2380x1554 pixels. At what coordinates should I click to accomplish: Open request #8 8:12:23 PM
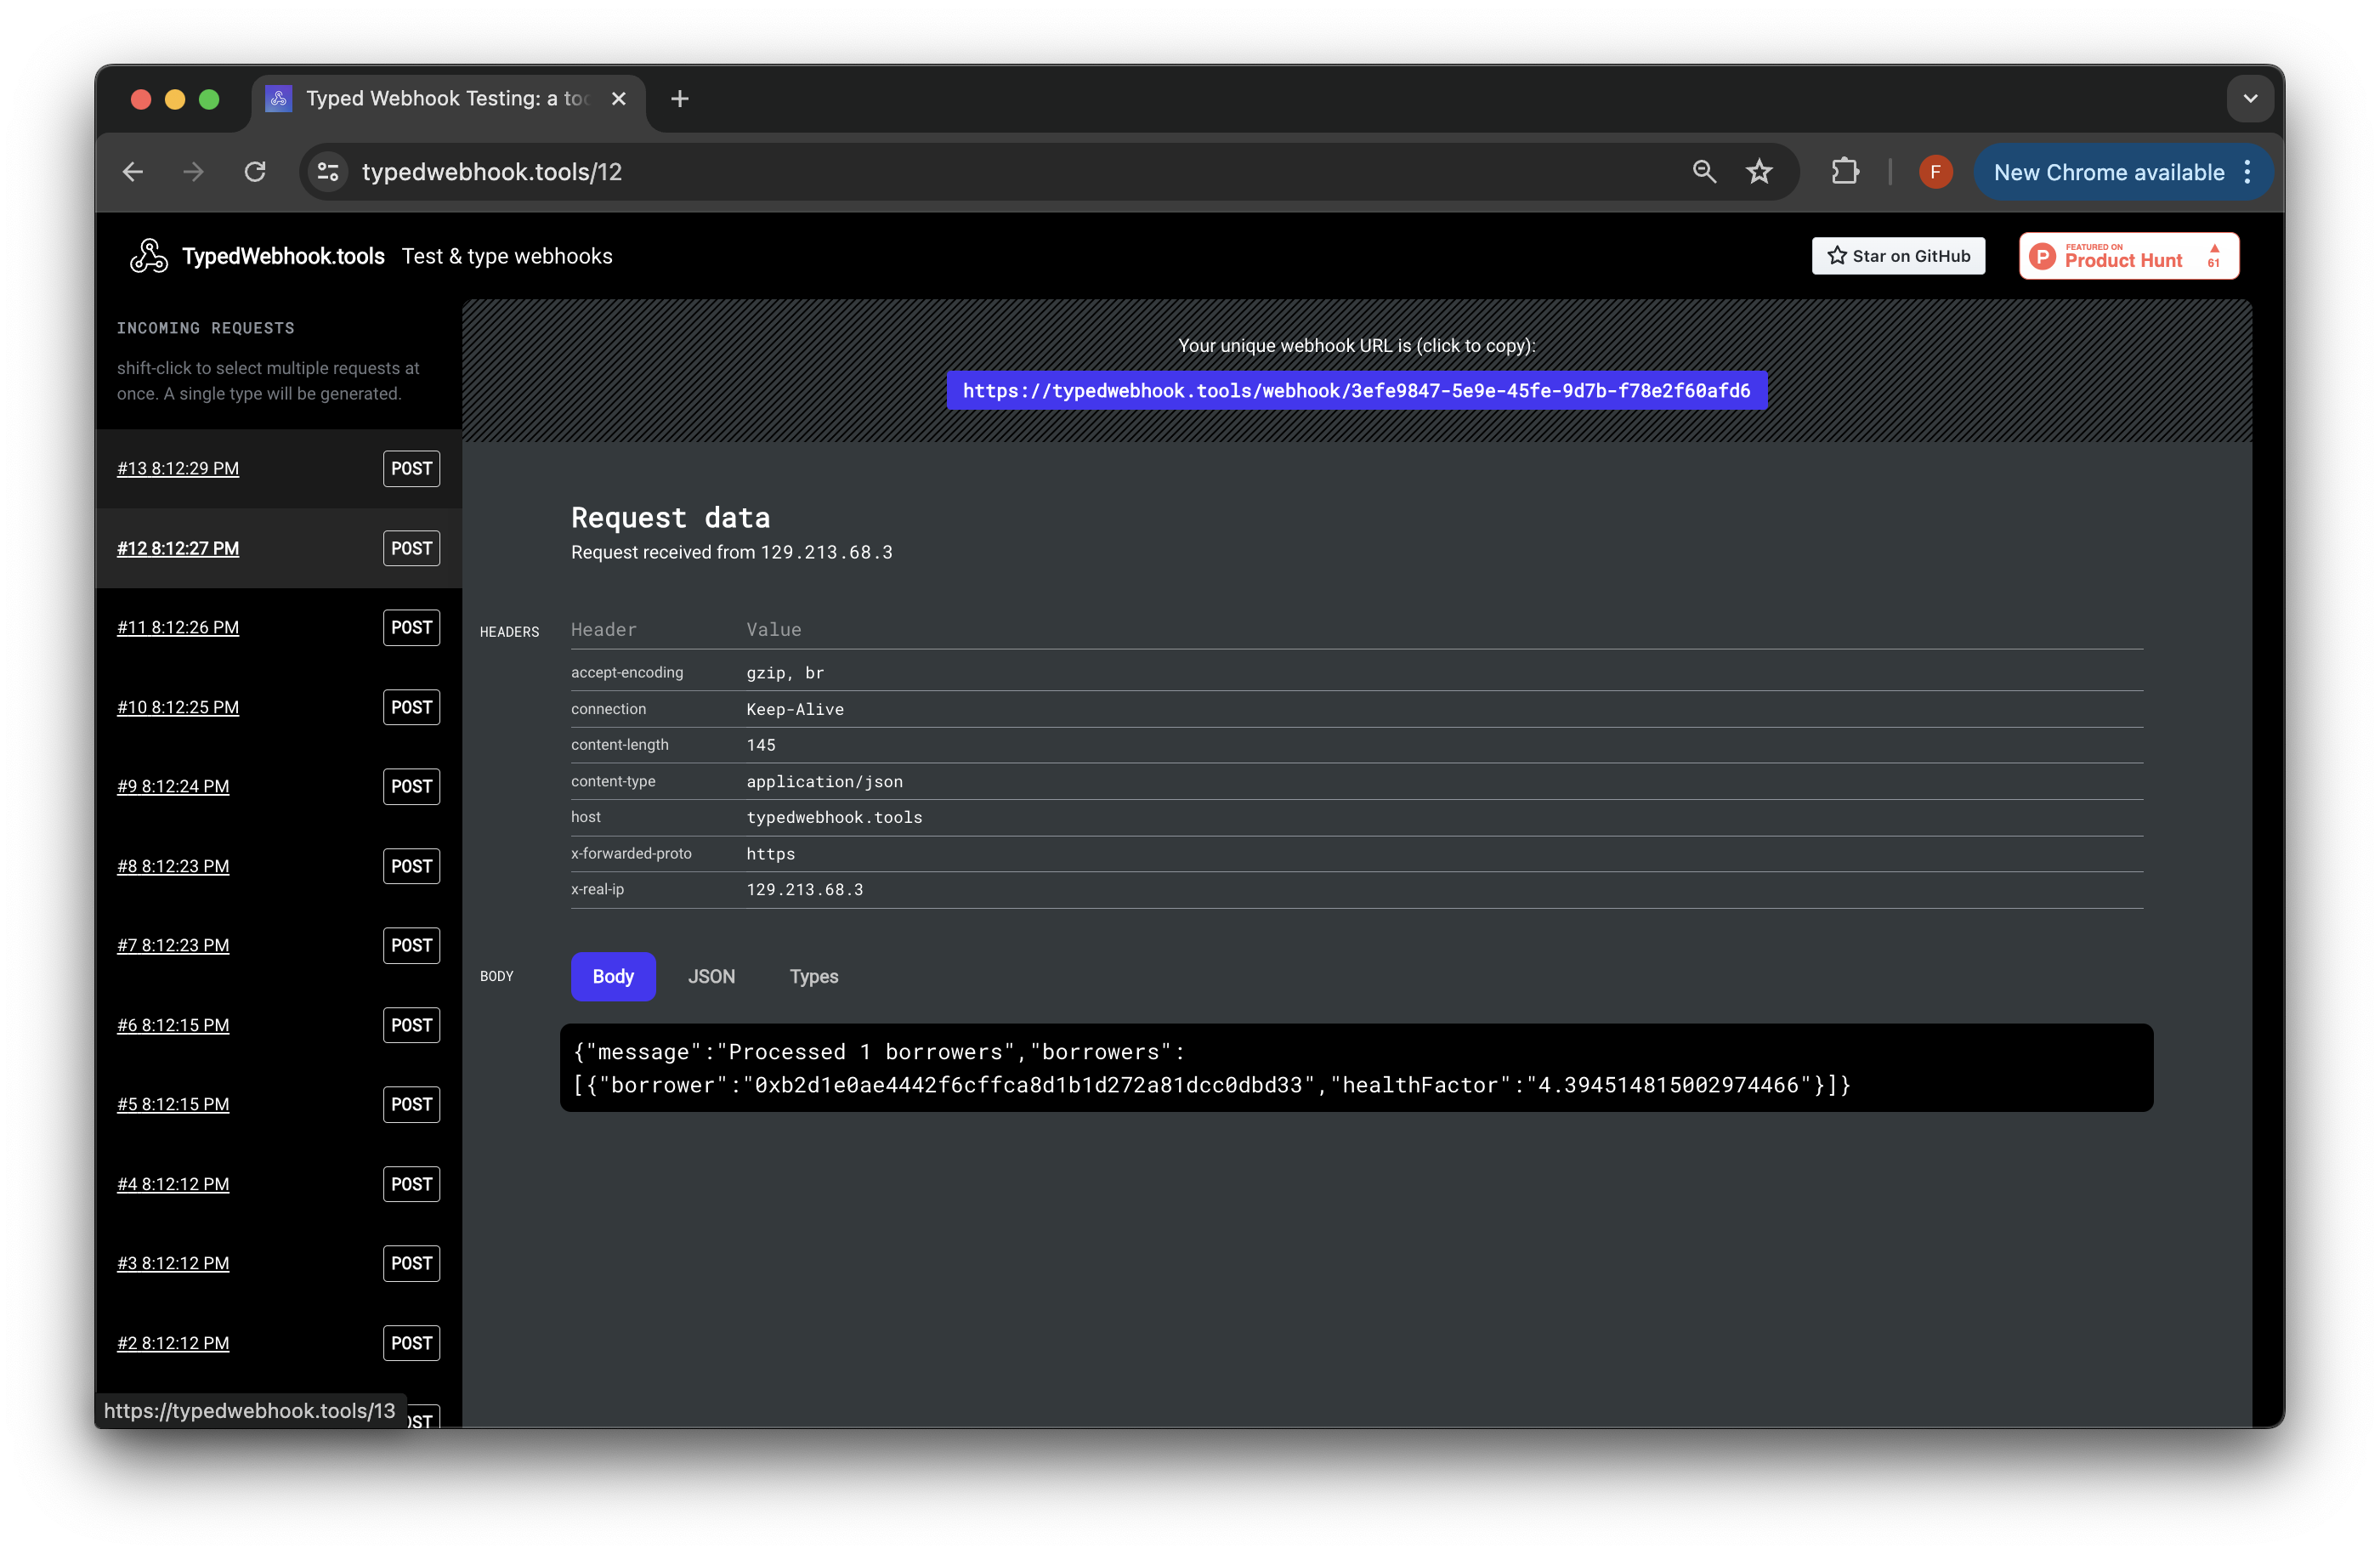(x=173, y=866)
